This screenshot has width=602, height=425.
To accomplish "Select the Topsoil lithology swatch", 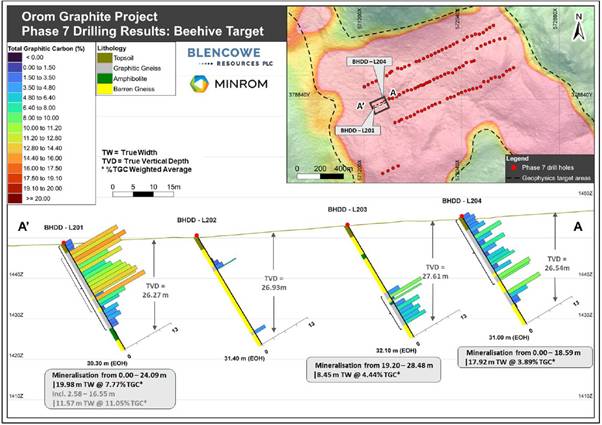I will pyautogui.click(x=103, y=59).
